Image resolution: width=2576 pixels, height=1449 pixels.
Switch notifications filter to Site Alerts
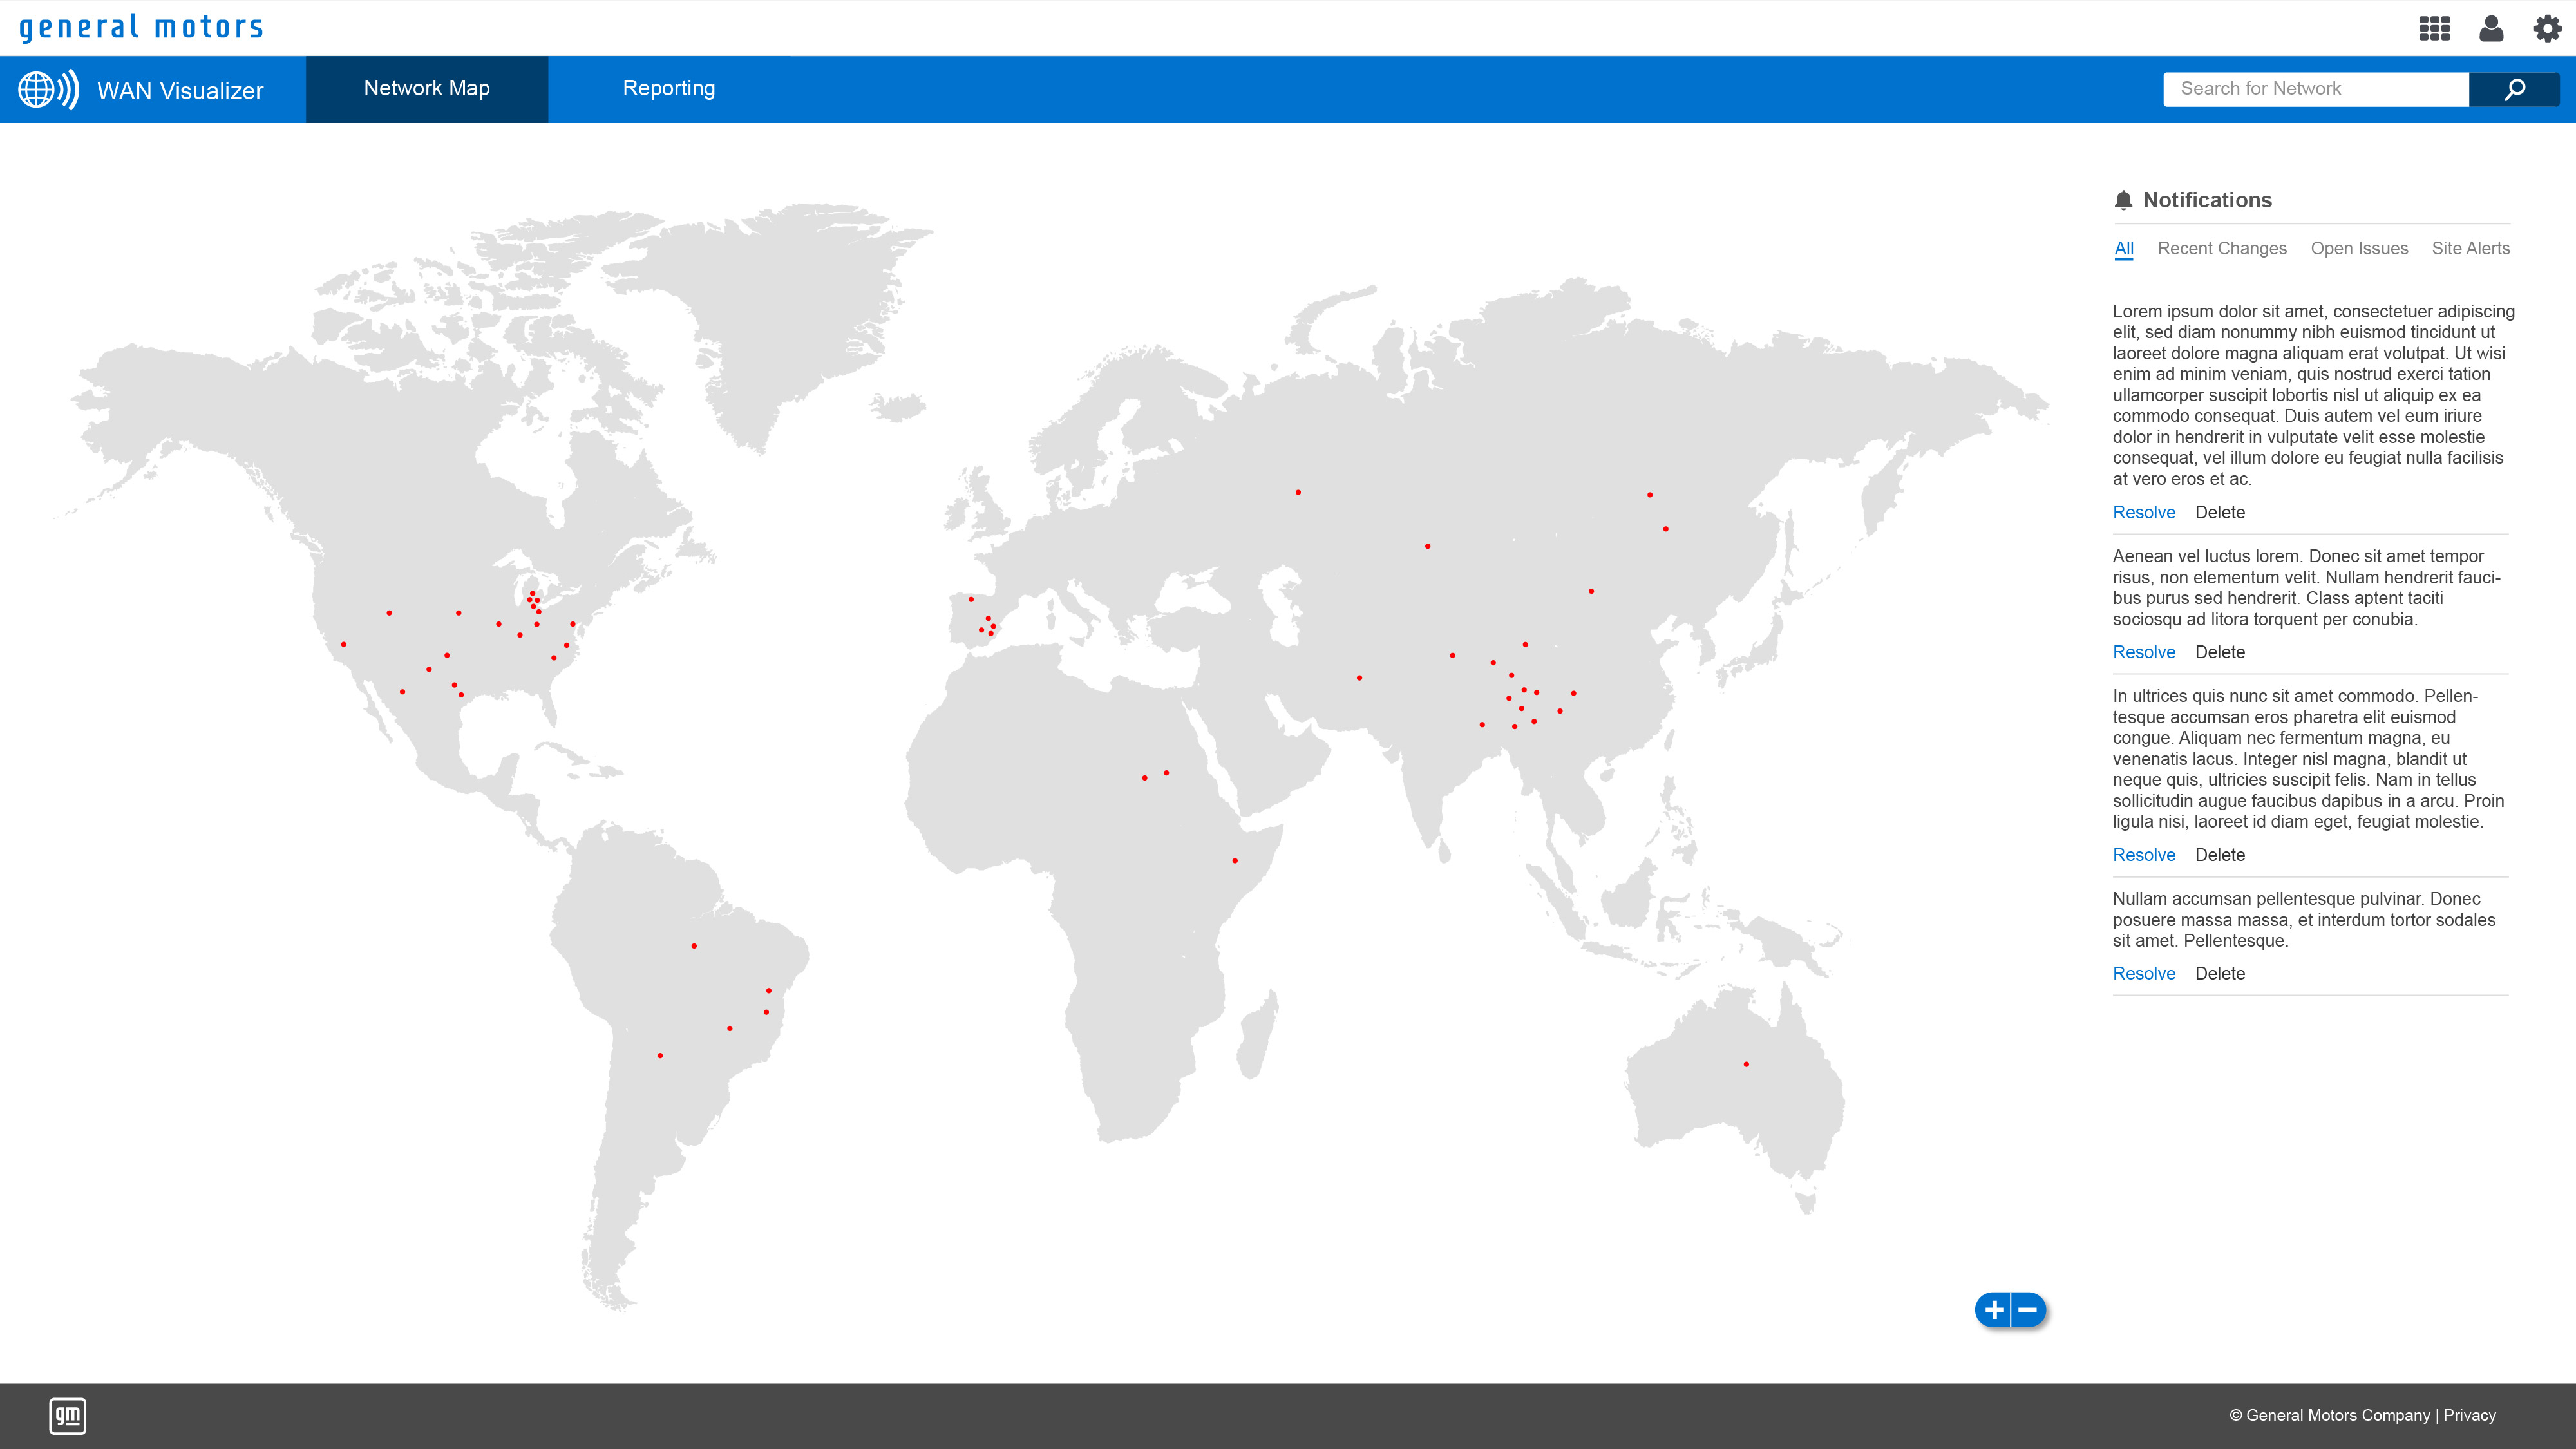point(2472,248)
